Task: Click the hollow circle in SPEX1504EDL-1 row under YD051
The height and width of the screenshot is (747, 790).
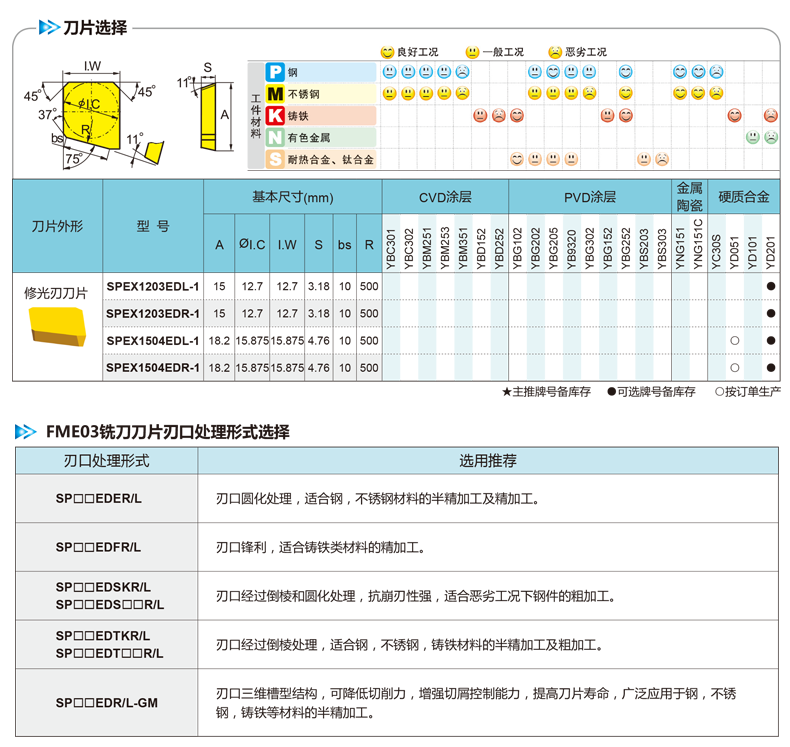Action: tap(735, 341)
